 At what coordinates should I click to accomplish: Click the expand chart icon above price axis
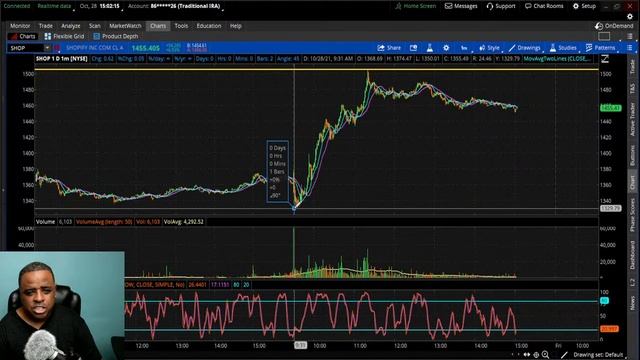coord(605,59)
